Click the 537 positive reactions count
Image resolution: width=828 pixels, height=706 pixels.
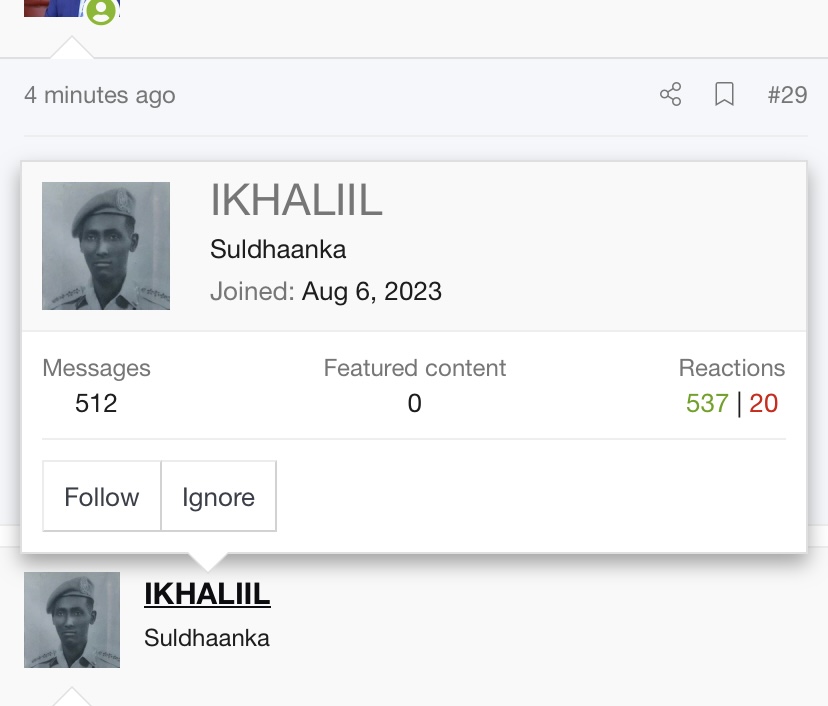pos(707,403)
